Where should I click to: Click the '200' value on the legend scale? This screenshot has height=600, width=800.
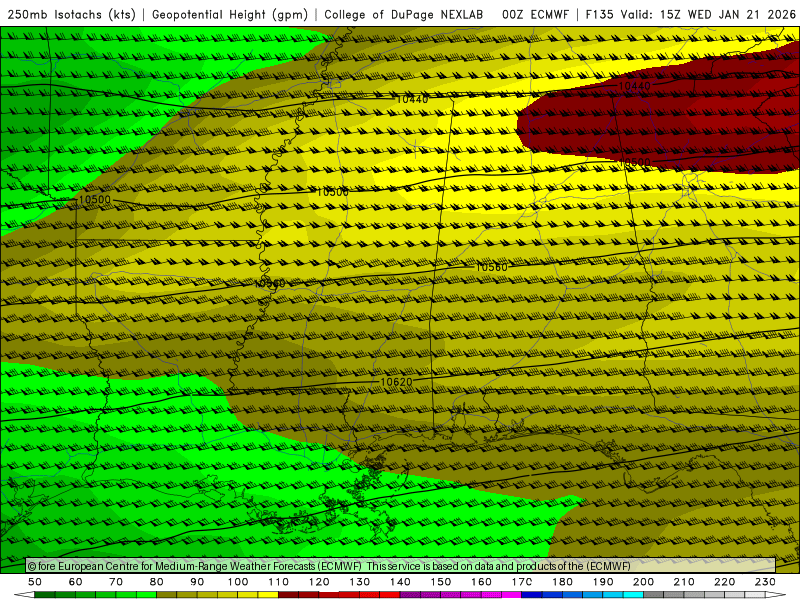[643, 582]
